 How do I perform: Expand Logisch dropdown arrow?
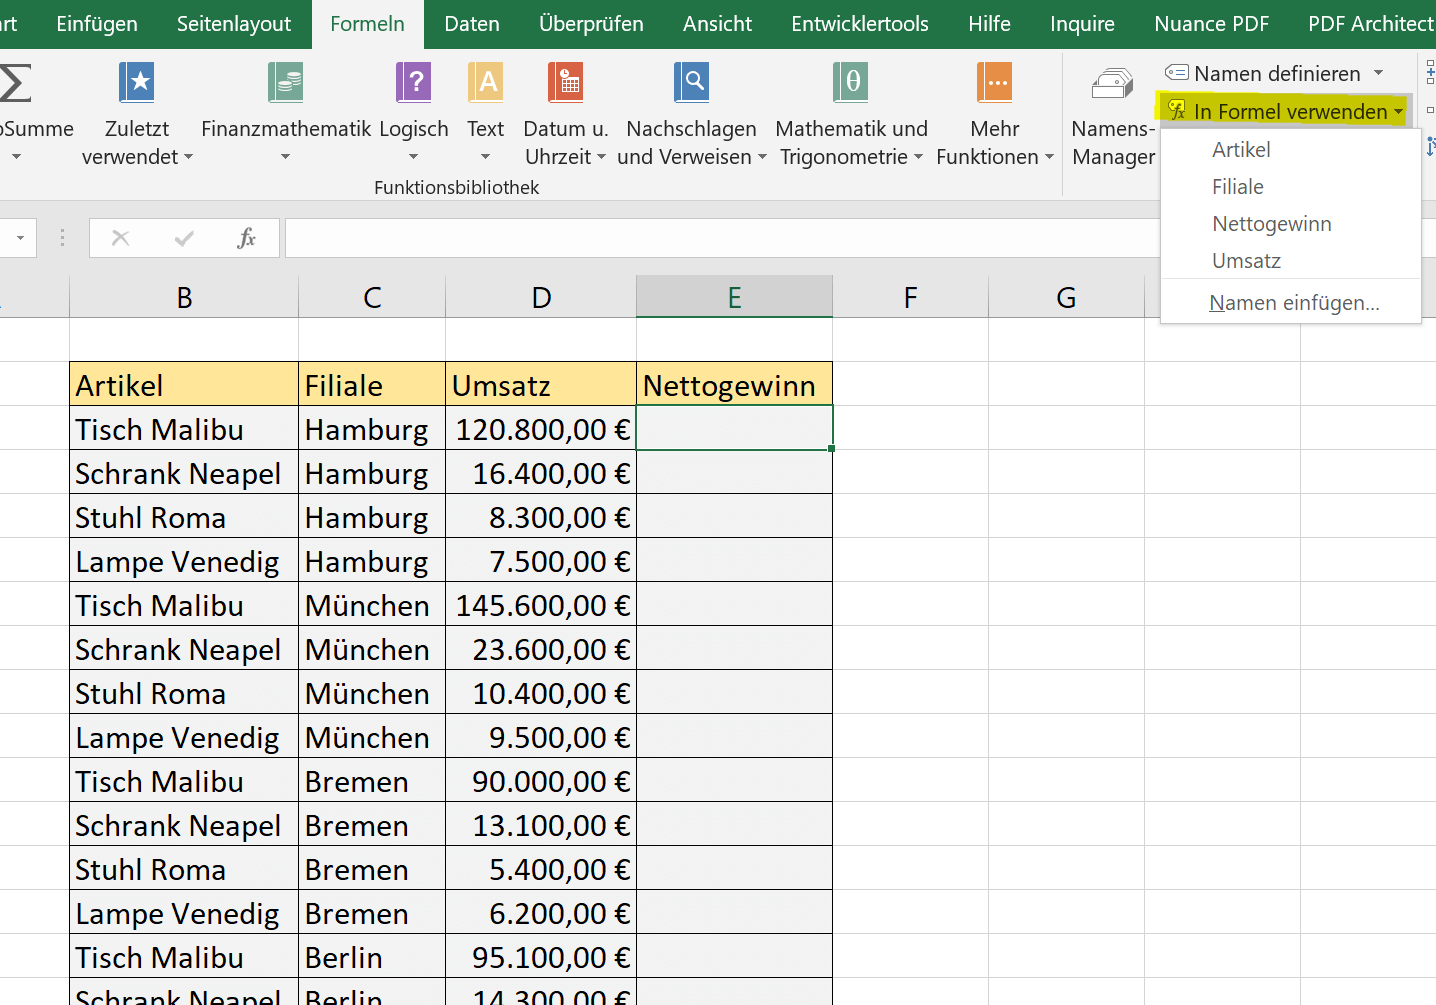(x=413, y=157)
